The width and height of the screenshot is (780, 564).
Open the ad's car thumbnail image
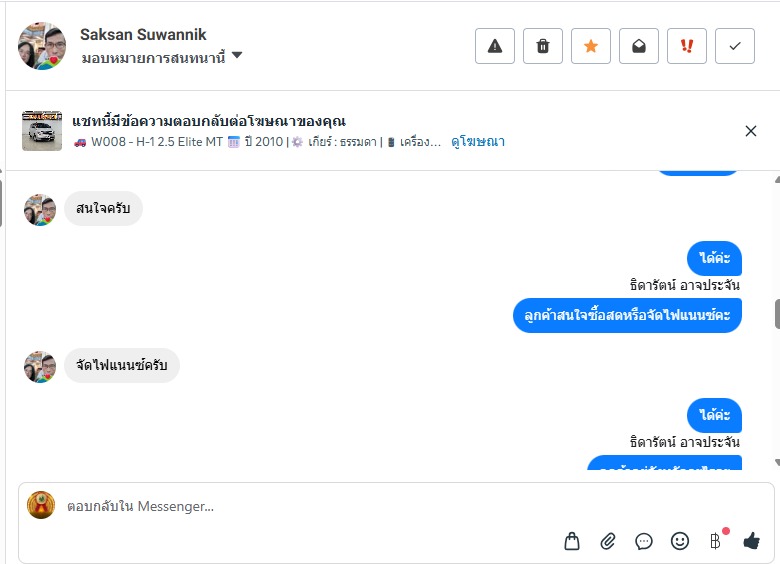point(42,131)
